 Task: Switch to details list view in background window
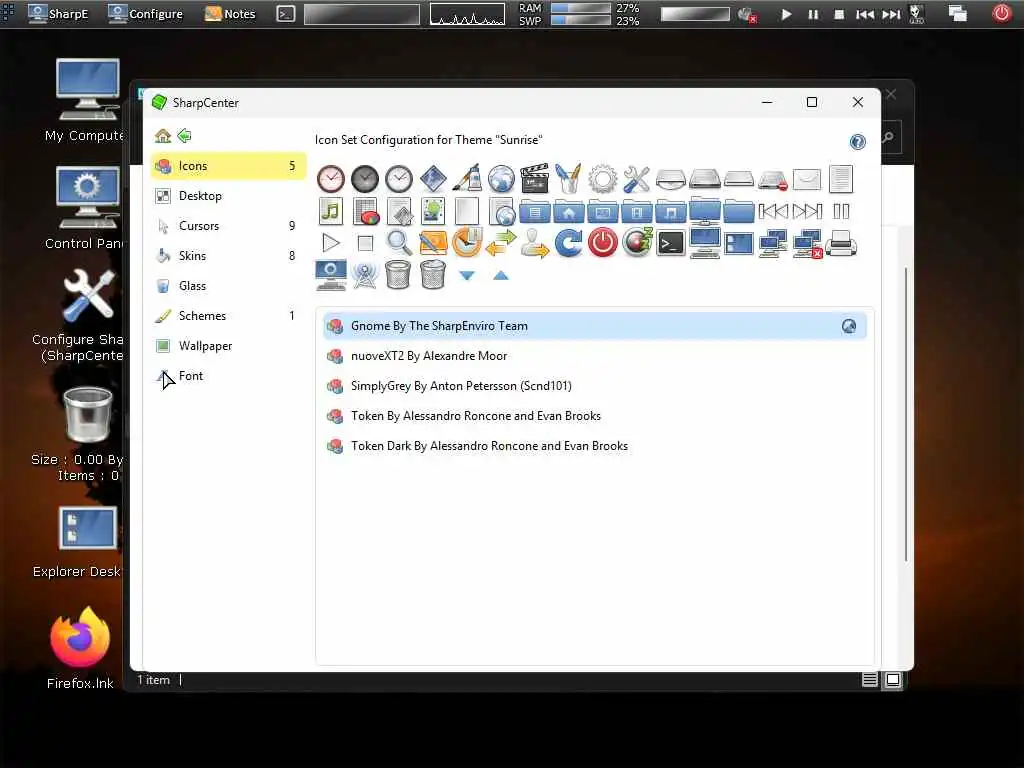pyautogui.click(x=869, y=680)
